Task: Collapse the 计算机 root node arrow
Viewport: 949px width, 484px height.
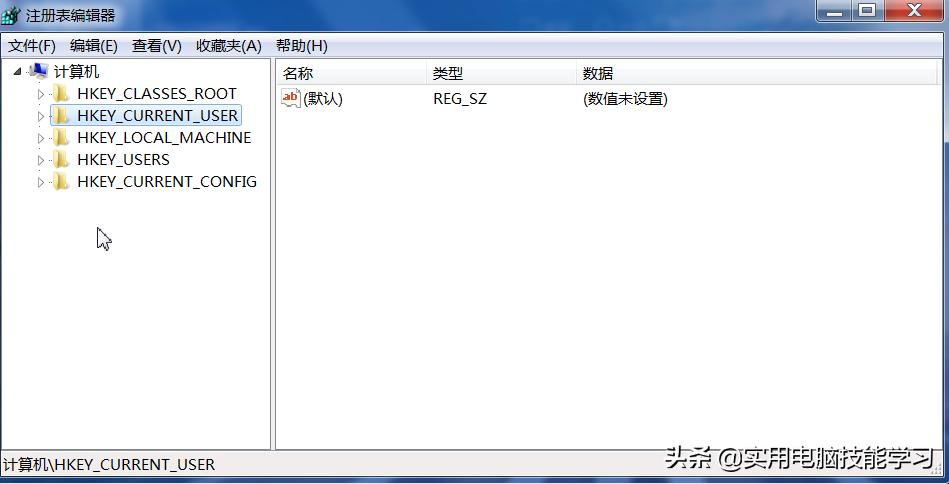Action: pyautogui.click(x=17, y=72)
